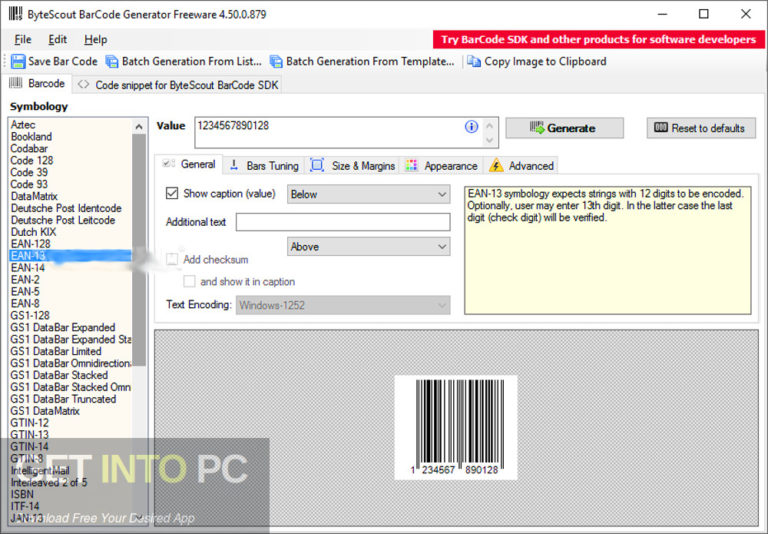The width and height of the screenshot is (768, 534).
Task: Click the barcode icon on the Barcode tab
Action: (16, 83)
